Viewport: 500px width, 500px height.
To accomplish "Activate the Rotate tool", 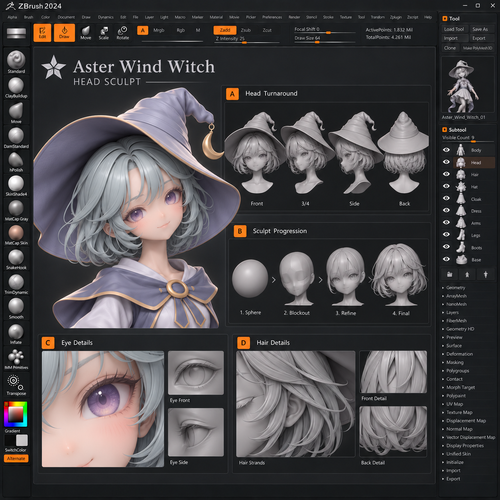I will point(123,33).
